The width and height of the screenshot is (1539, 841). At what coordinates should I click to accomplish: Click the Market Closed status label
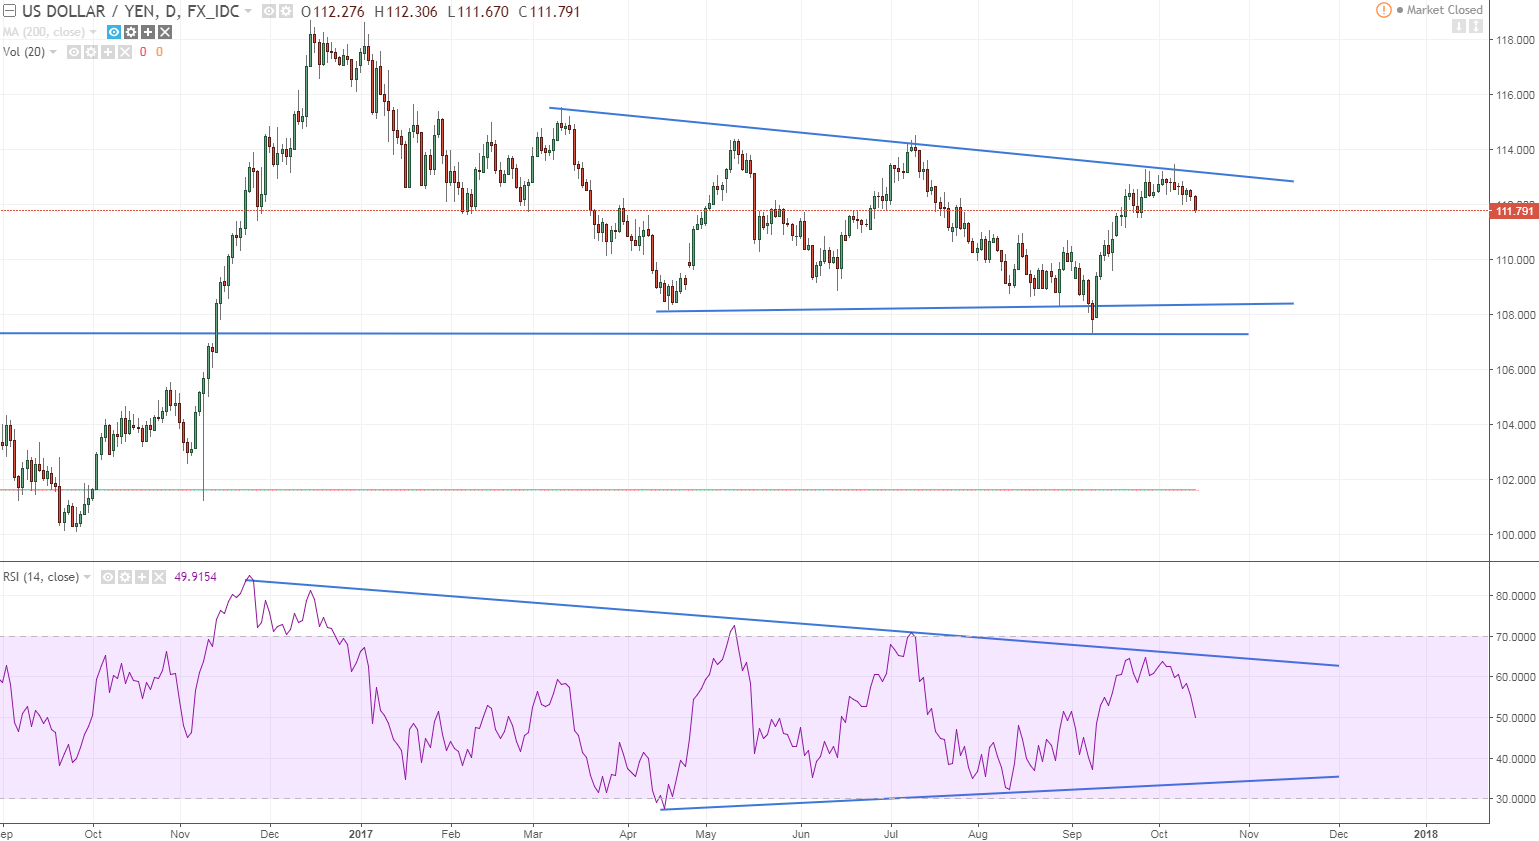point(1445,10)
